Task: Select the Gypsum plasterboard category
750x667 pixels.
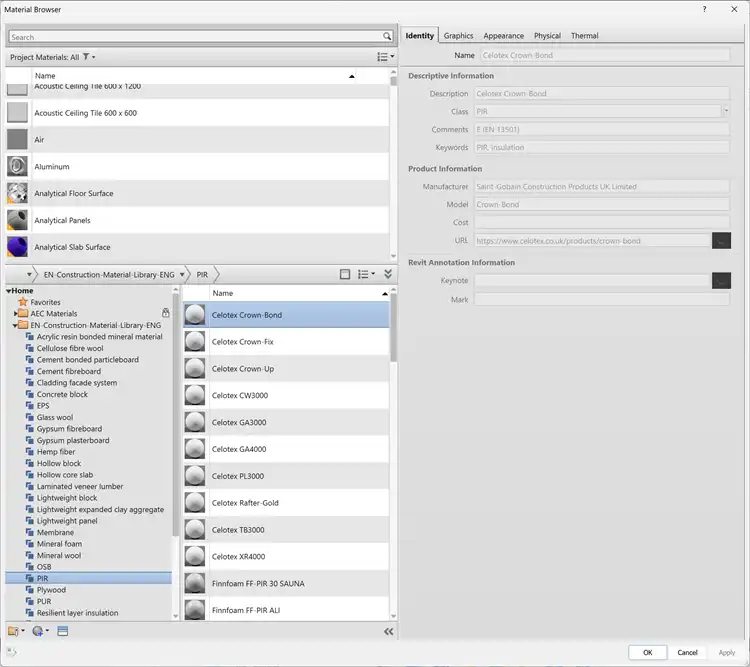Action: coord(73,440)
